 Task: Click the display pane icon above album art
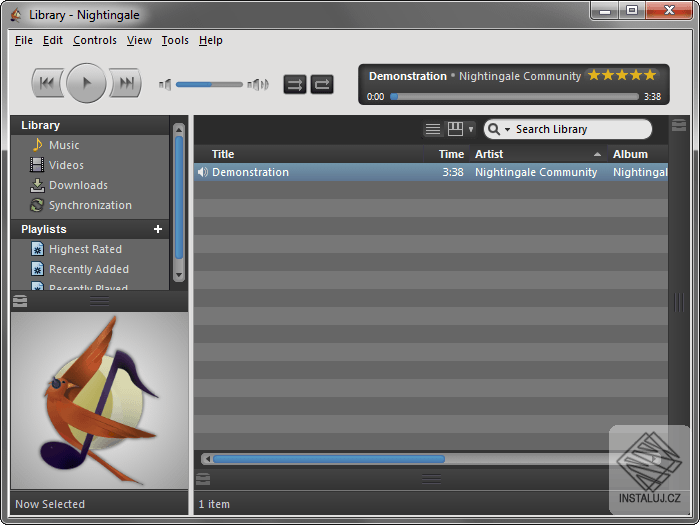coord(20,301)
